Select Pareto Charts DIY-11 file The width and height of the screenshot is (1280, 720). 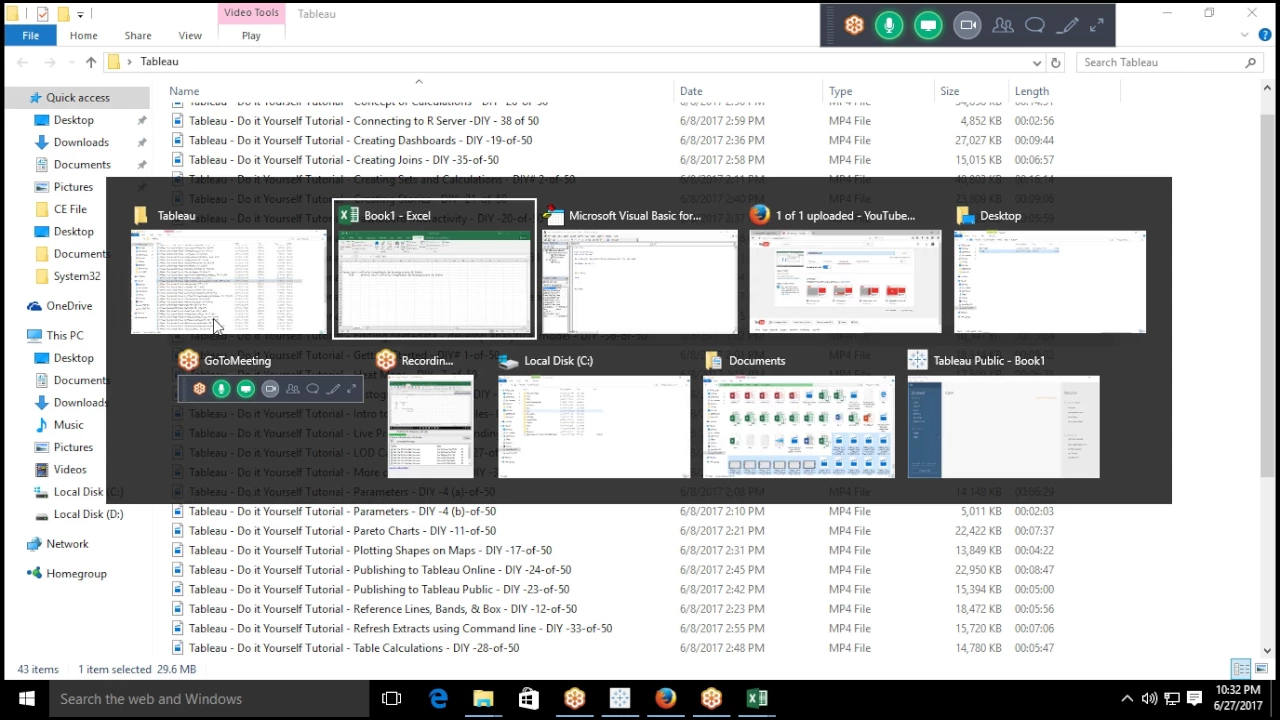point(342,531)
